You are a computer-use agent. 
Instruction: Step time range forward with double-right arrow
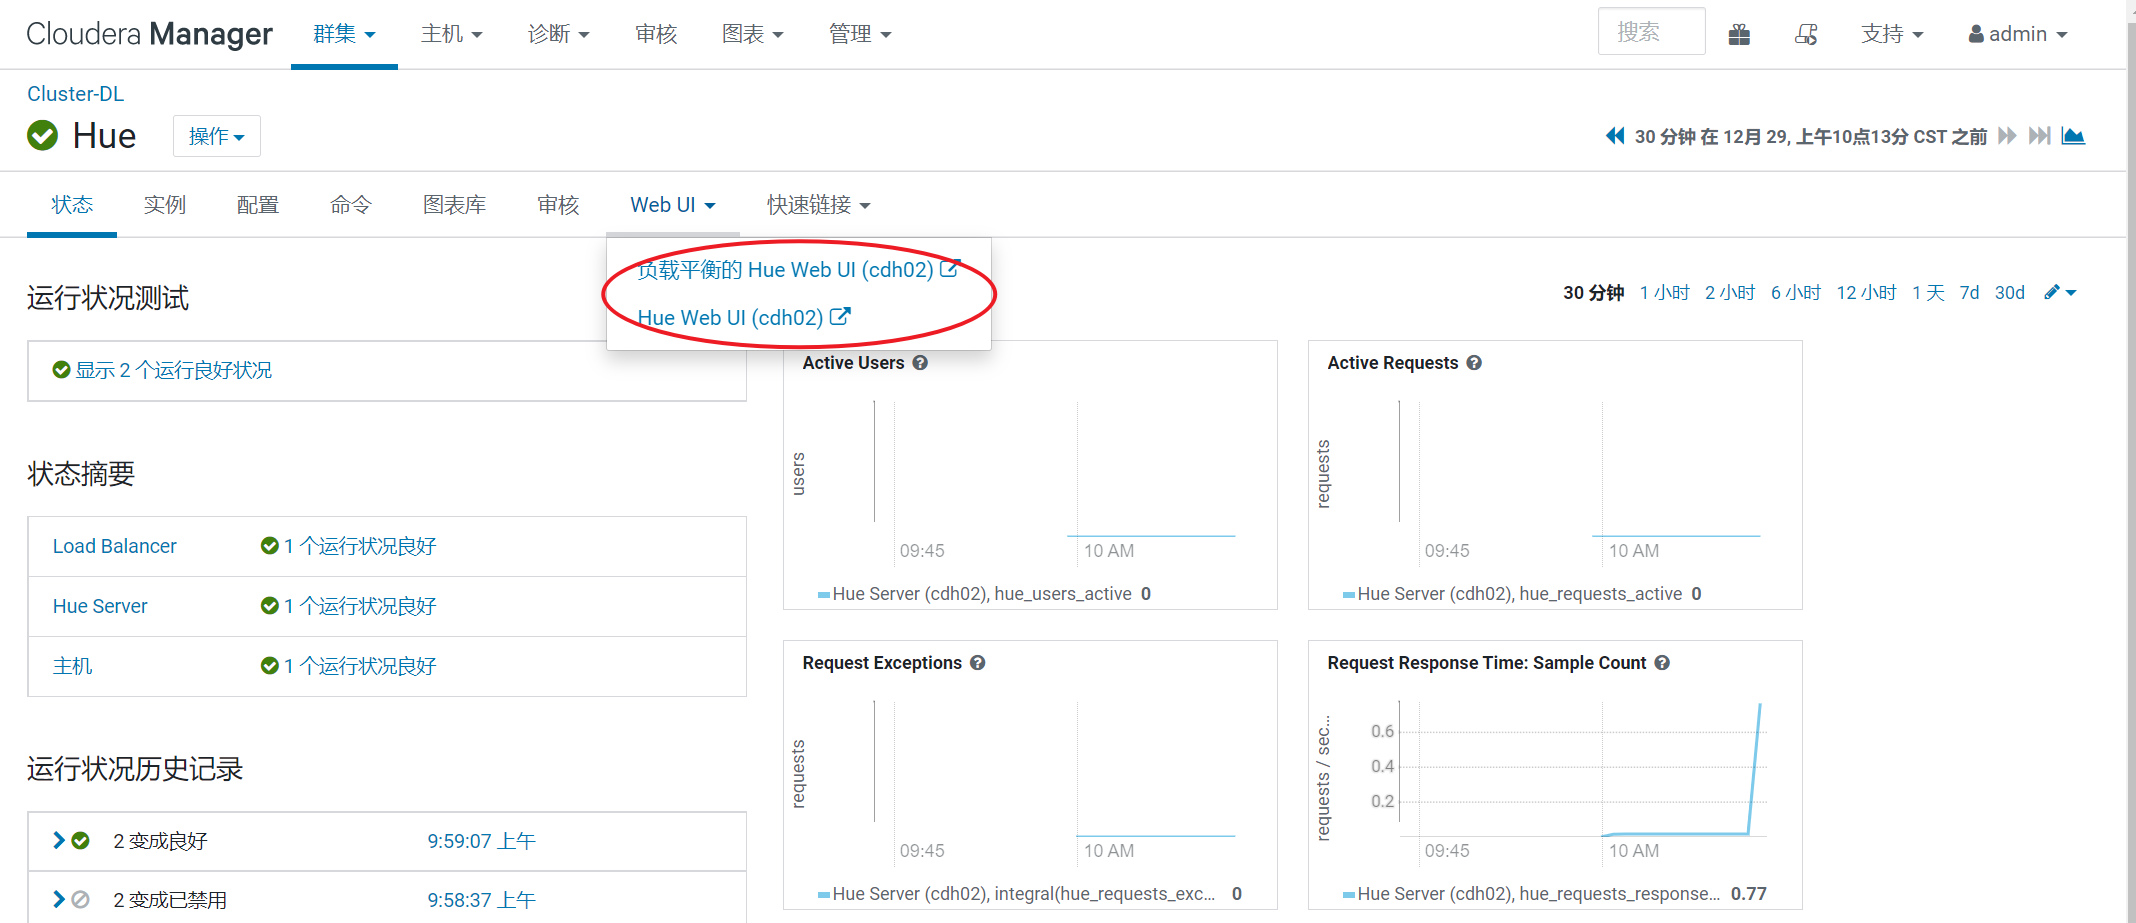(2007, 136)
